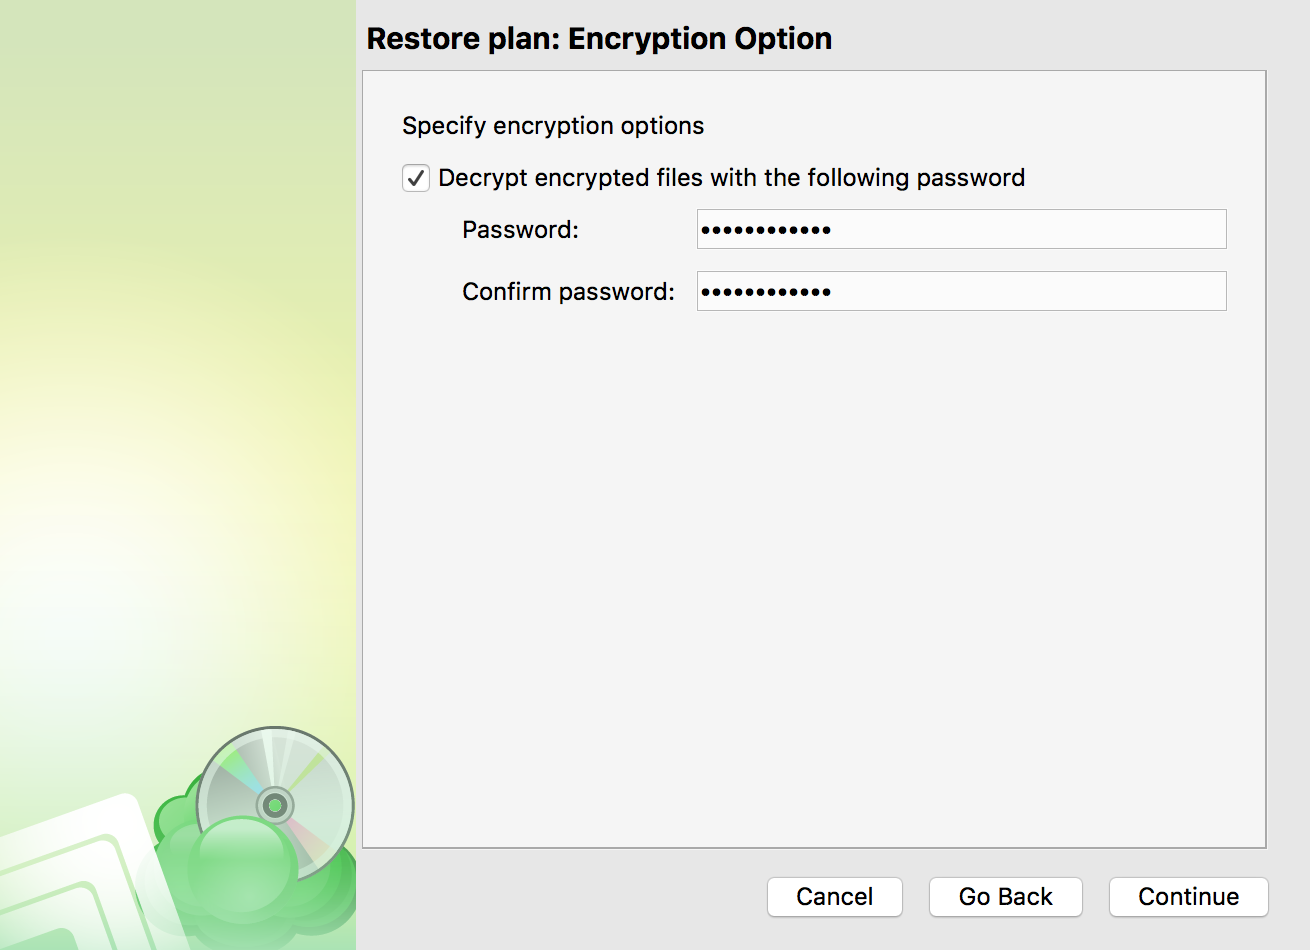
Task: Click the white stacked pages graphic
Action: [x=75, y=880]
